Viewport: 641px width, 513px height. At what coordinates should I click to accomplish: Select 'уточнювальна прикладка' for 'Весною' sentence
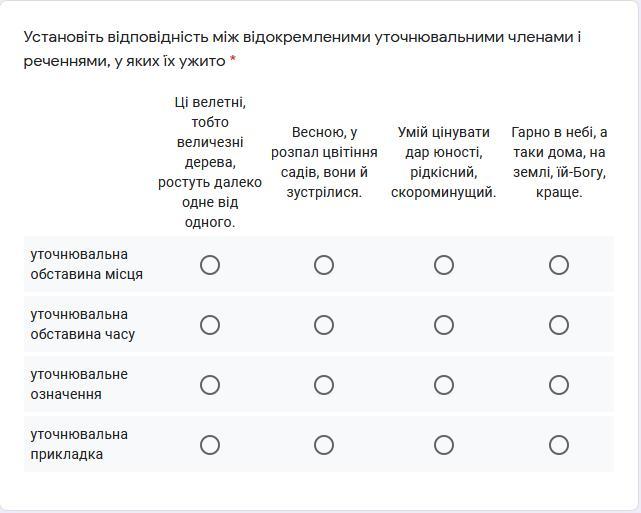[324, 445]
